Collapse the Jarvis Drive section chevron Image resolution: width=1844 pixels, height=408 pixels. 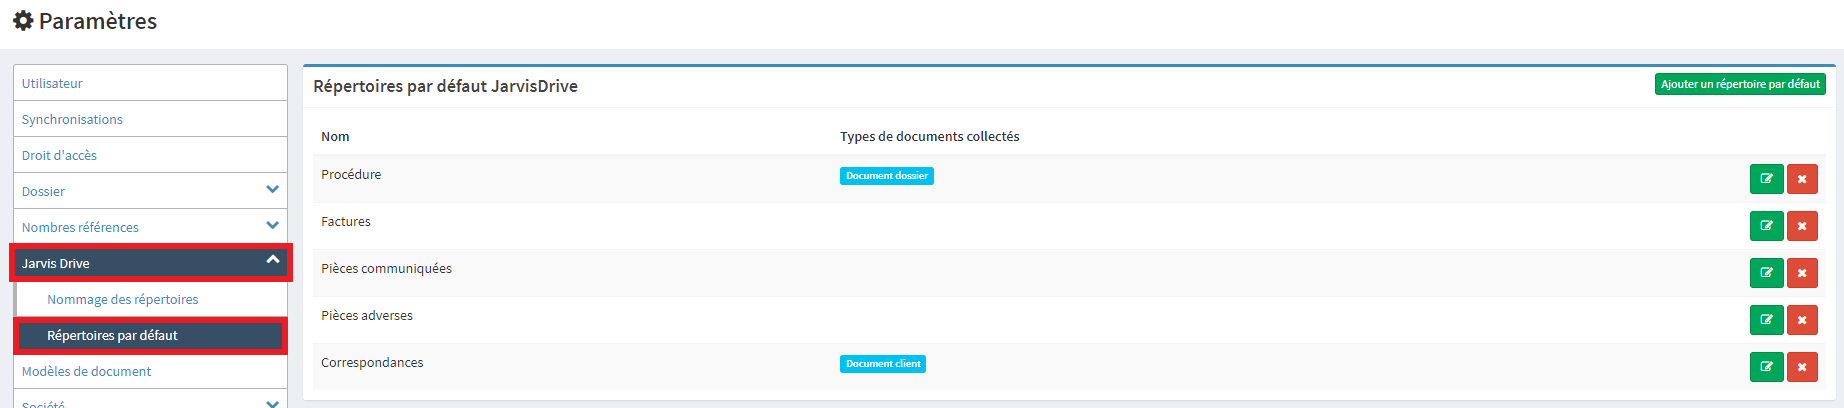(x=272, y=259)
